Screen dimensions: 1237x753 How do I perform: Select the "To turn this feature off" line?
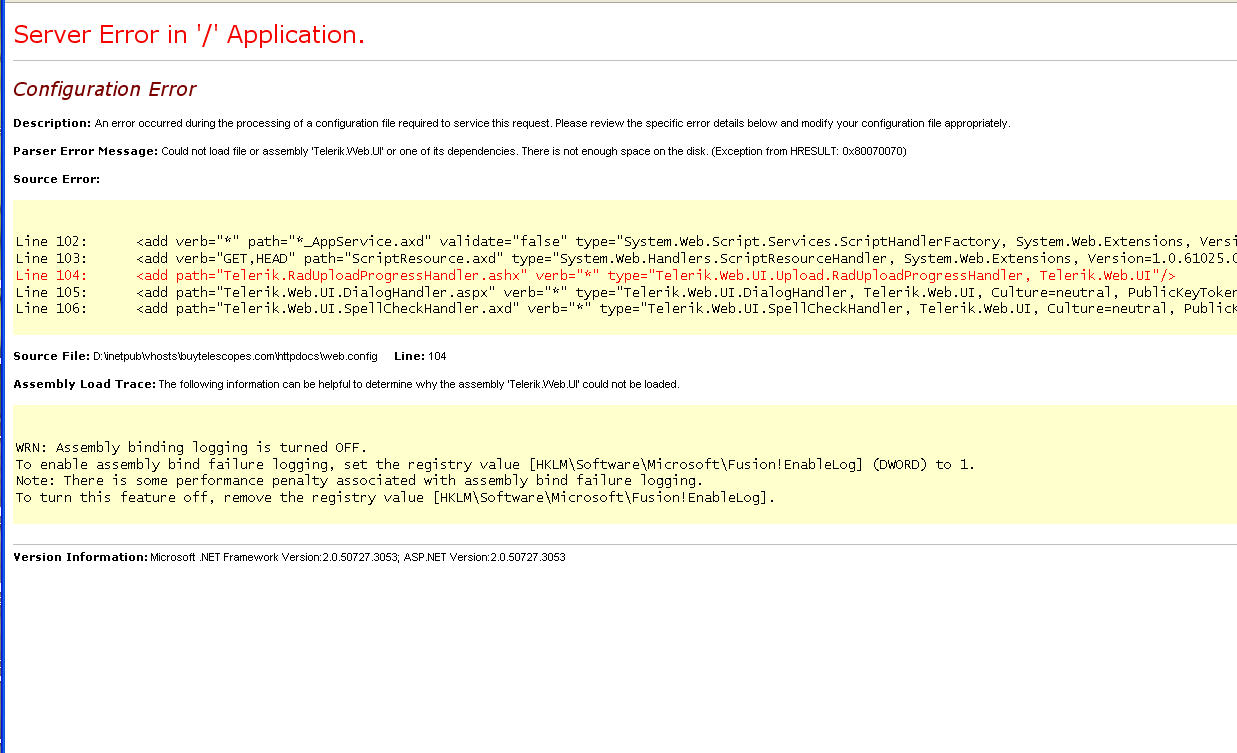tap(396, 497)
